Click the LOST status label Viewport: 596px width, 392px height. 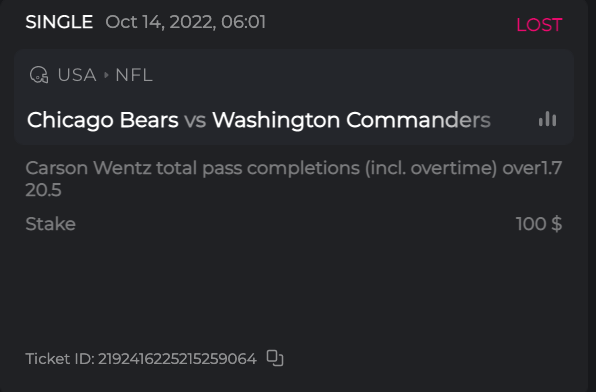(539, 25)
